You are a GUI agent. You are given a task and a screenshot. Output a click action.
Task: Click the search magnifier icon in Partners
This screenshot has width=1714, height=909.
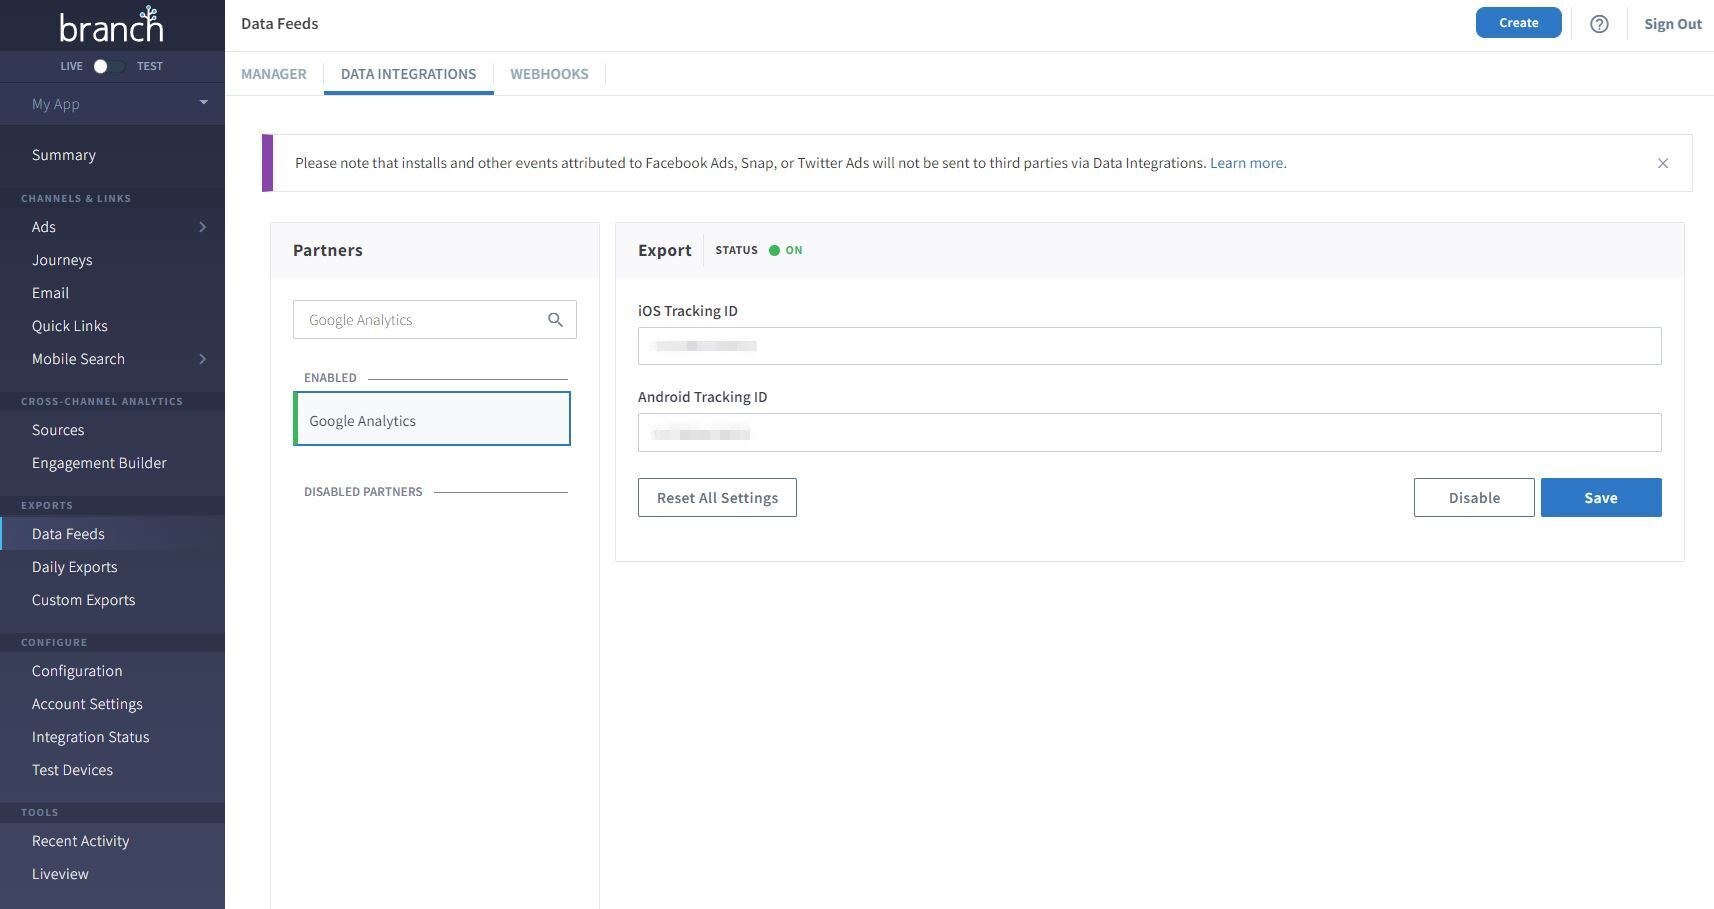pos(555,320)
